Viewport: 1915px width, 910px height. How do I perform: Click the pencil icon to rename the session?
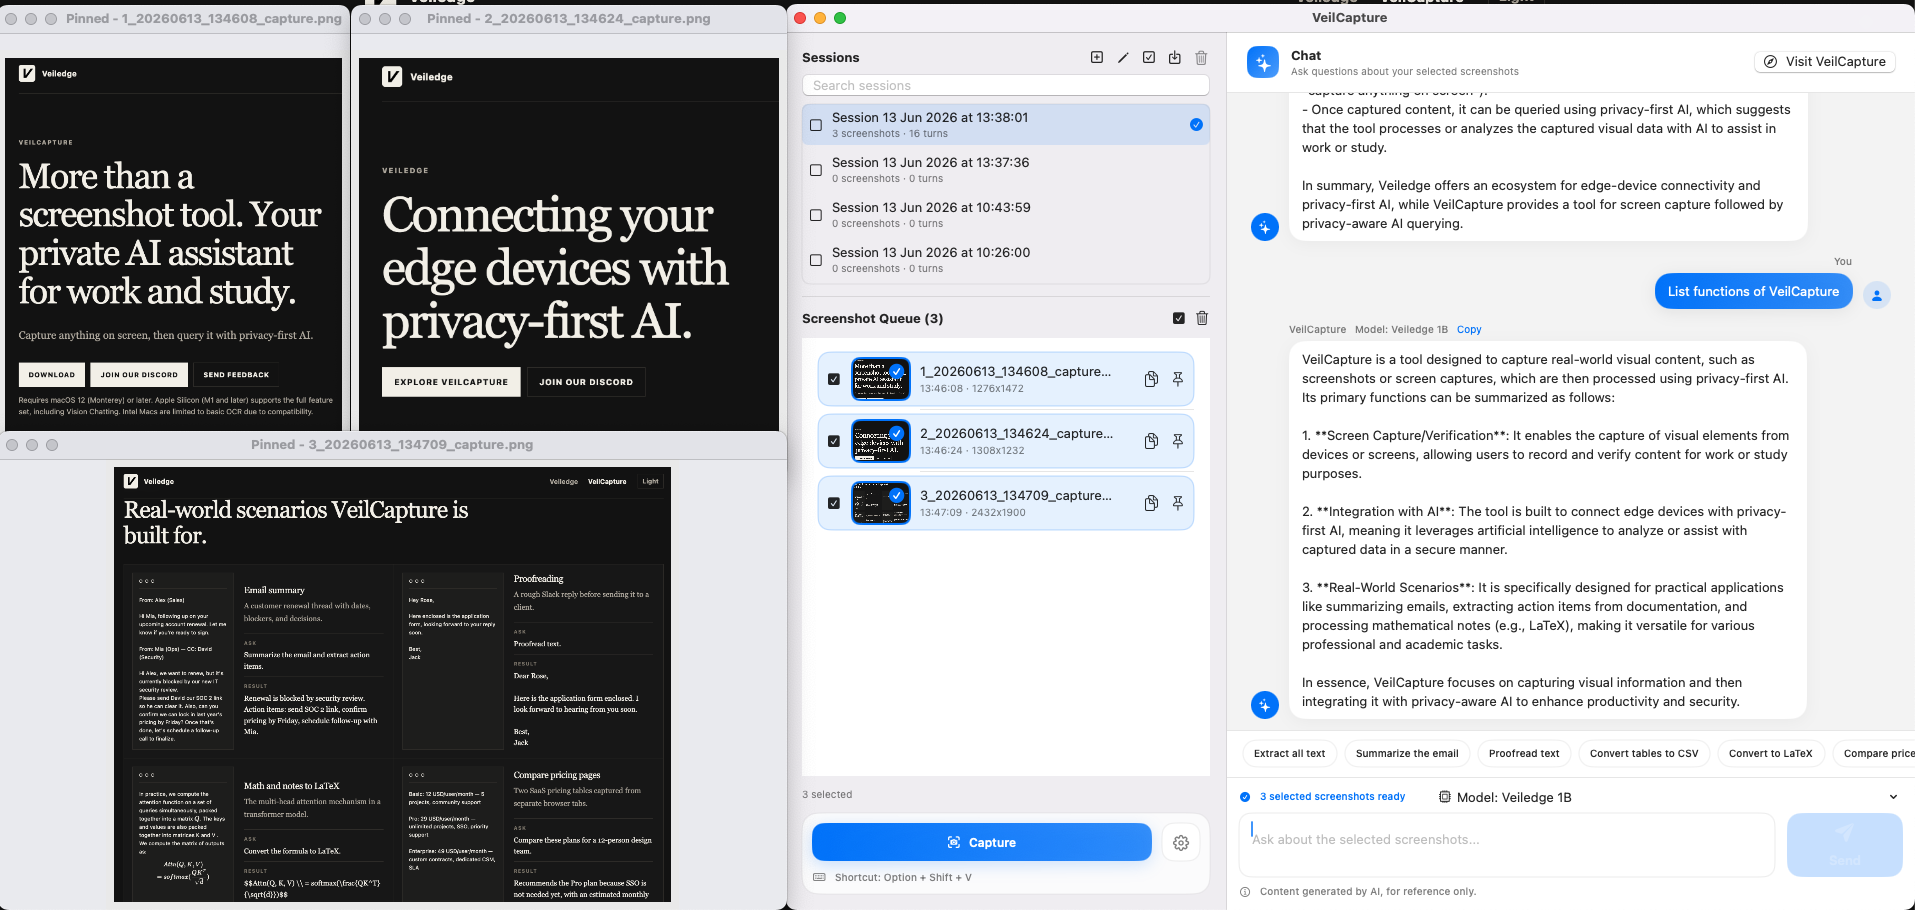pyautogui.click(x=1123, y=58)
